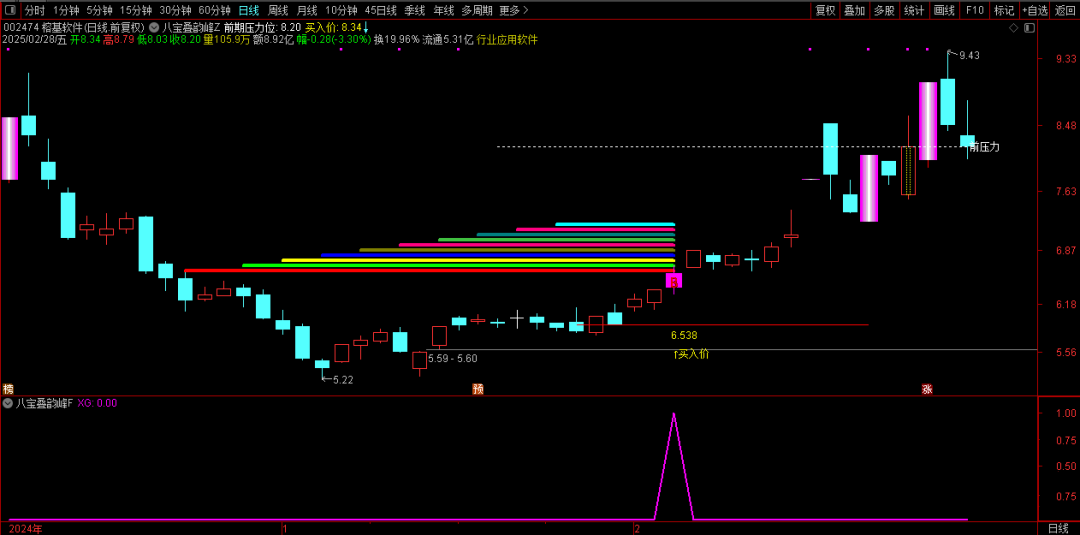Screen dimensions: 1080x535
Task: Click the 预 marker icon below the chart
Action: [x=478, y=389]
